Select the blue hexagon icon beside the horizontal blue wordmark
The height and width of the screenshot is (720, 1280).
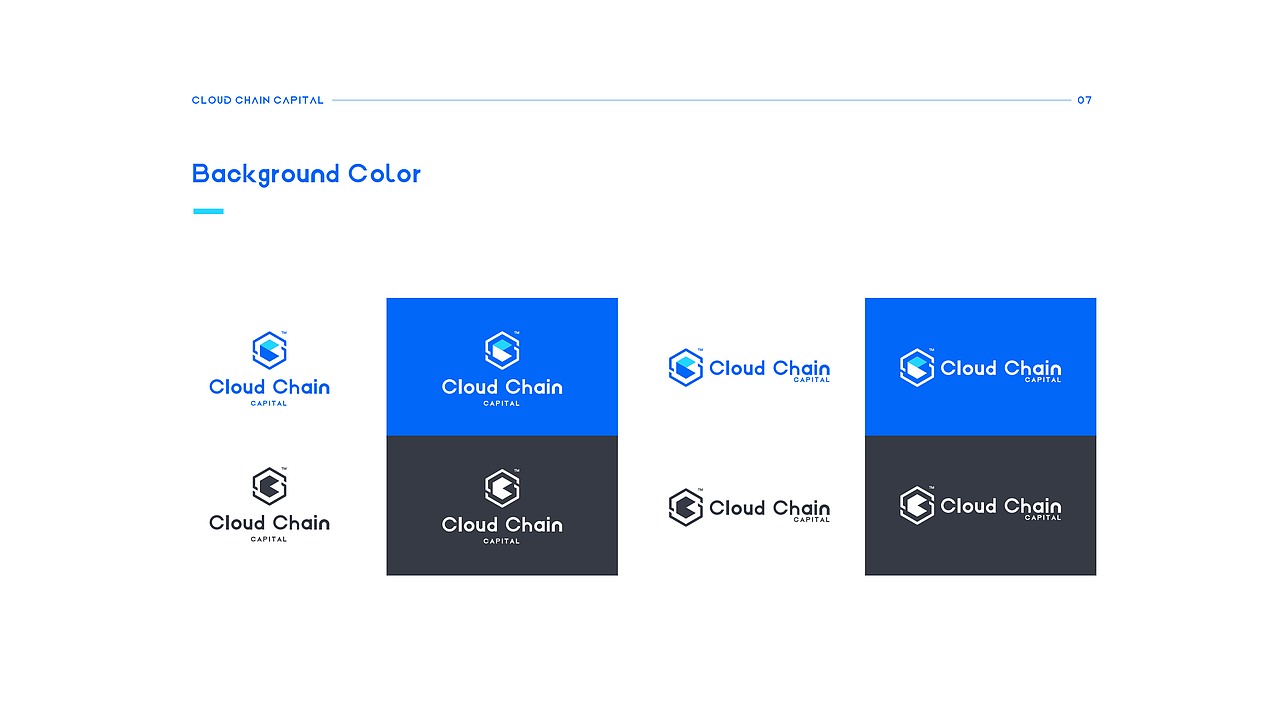point(686,367)
